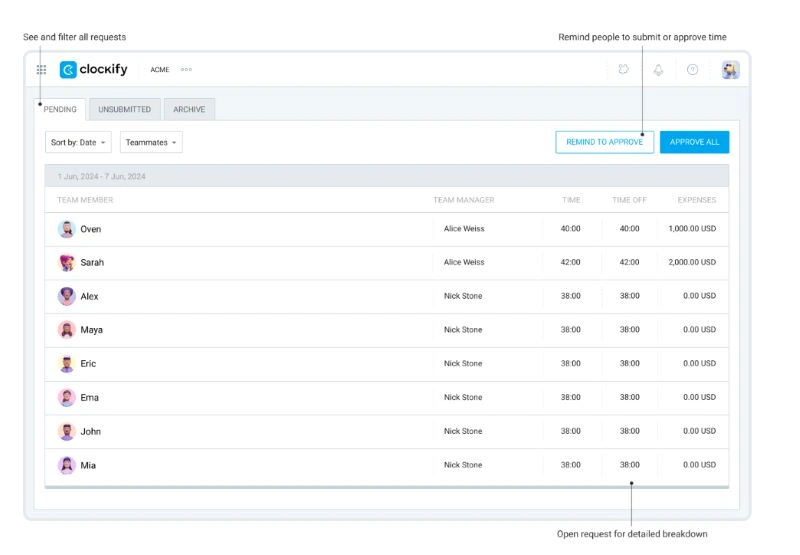
Task: Click Sarah's avatar picture
Action: [x=67, y=263]
